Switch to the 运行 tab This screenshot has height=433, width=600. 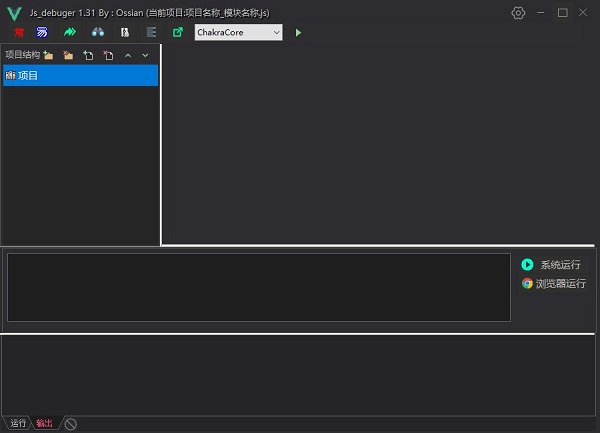point(18,423)
